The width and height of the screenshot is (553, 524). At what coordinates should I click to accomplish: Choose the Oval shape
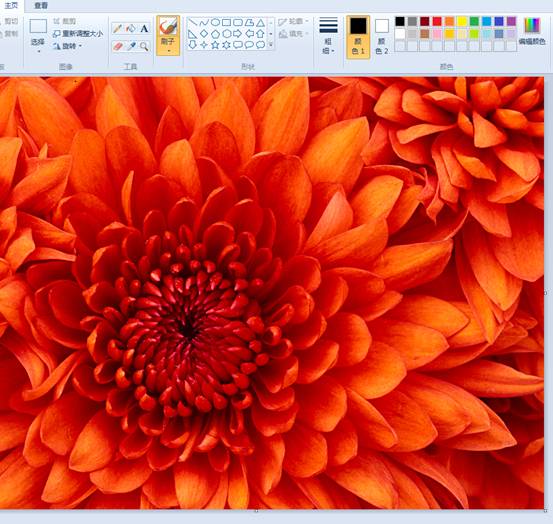click(x=215, y=23)
